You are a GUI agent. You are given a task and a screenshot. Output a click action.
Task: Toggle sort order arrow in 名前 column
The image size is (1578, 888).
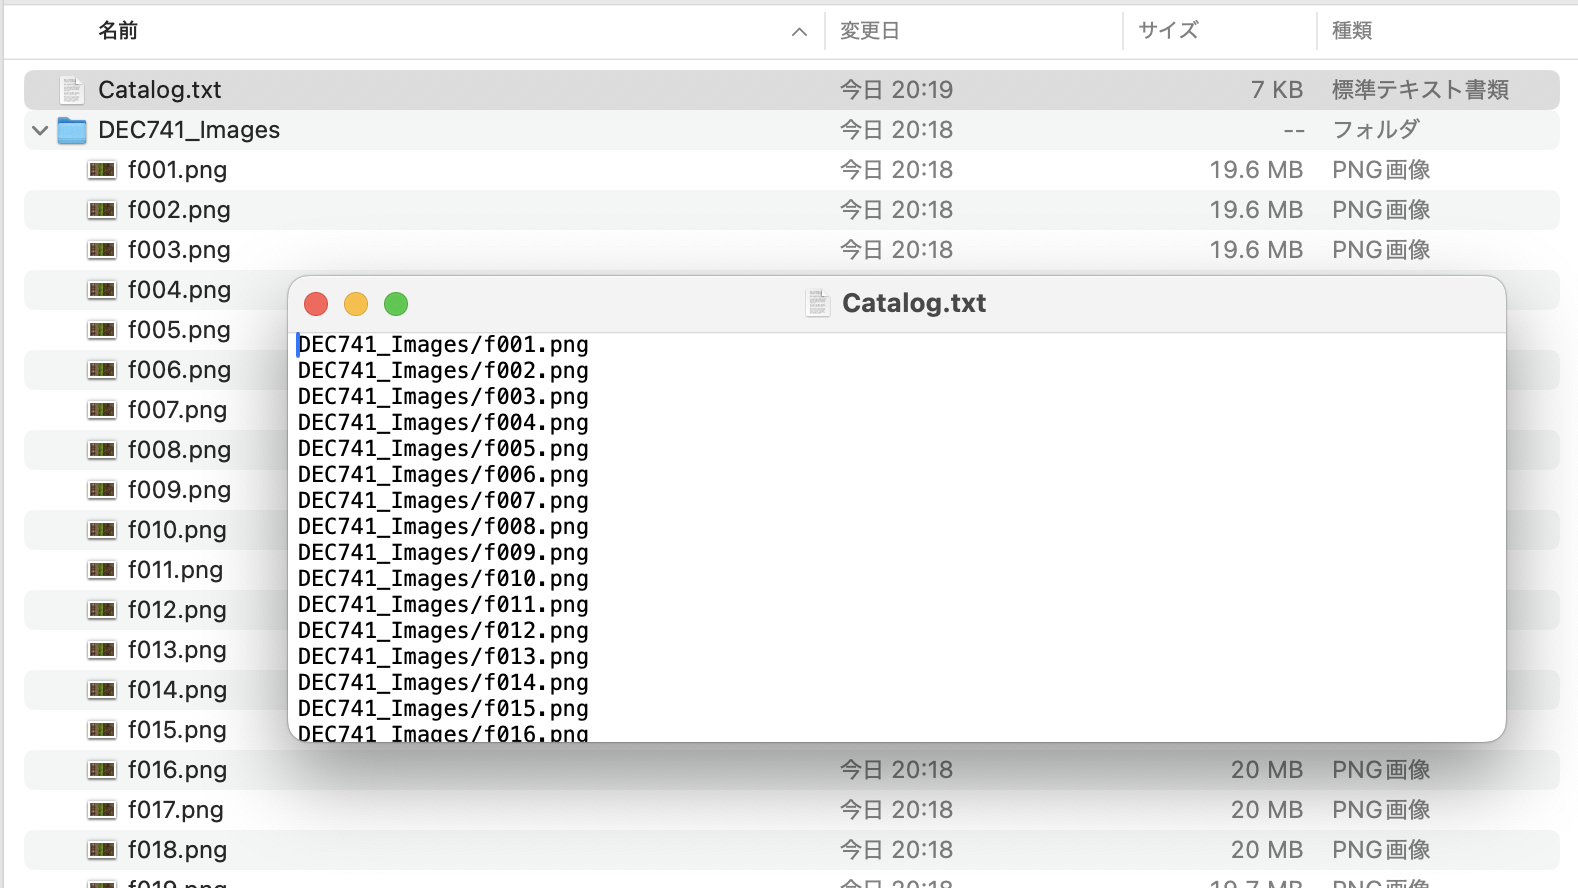coord(799,32)
